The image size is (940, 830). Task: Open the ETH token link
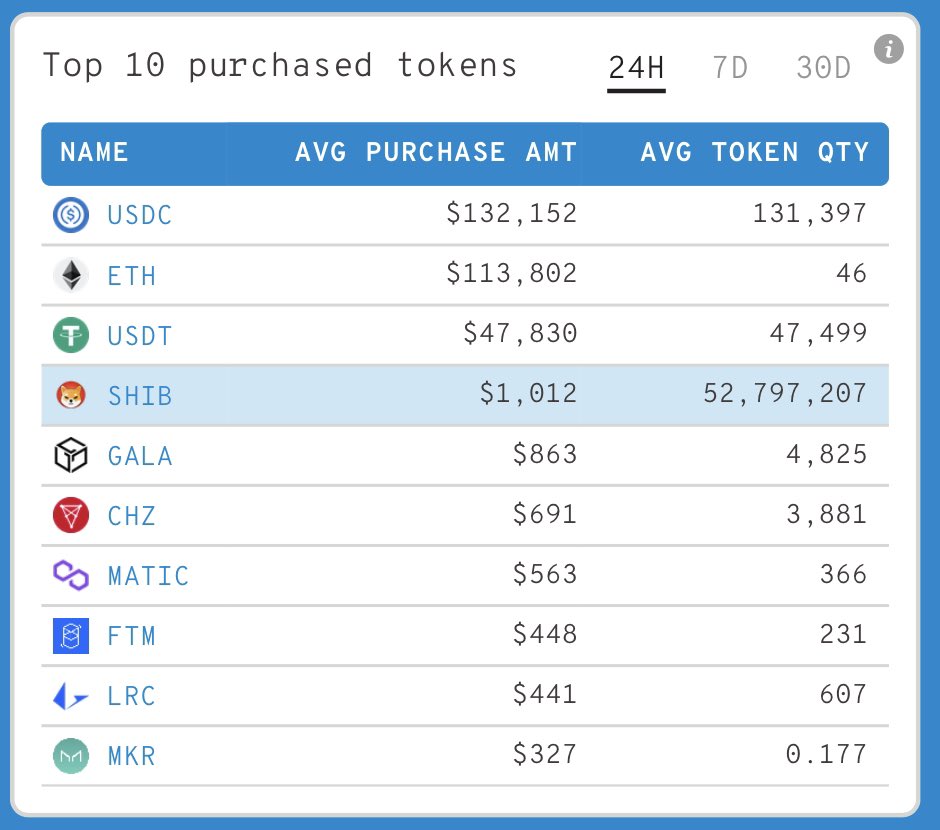click(x=131, y=276)
